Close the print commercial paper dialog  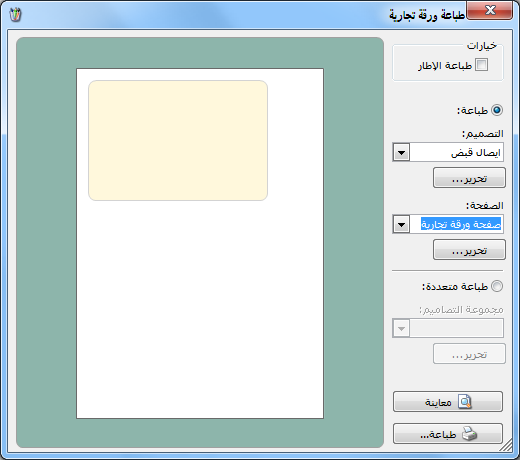[x=490, y=10]
